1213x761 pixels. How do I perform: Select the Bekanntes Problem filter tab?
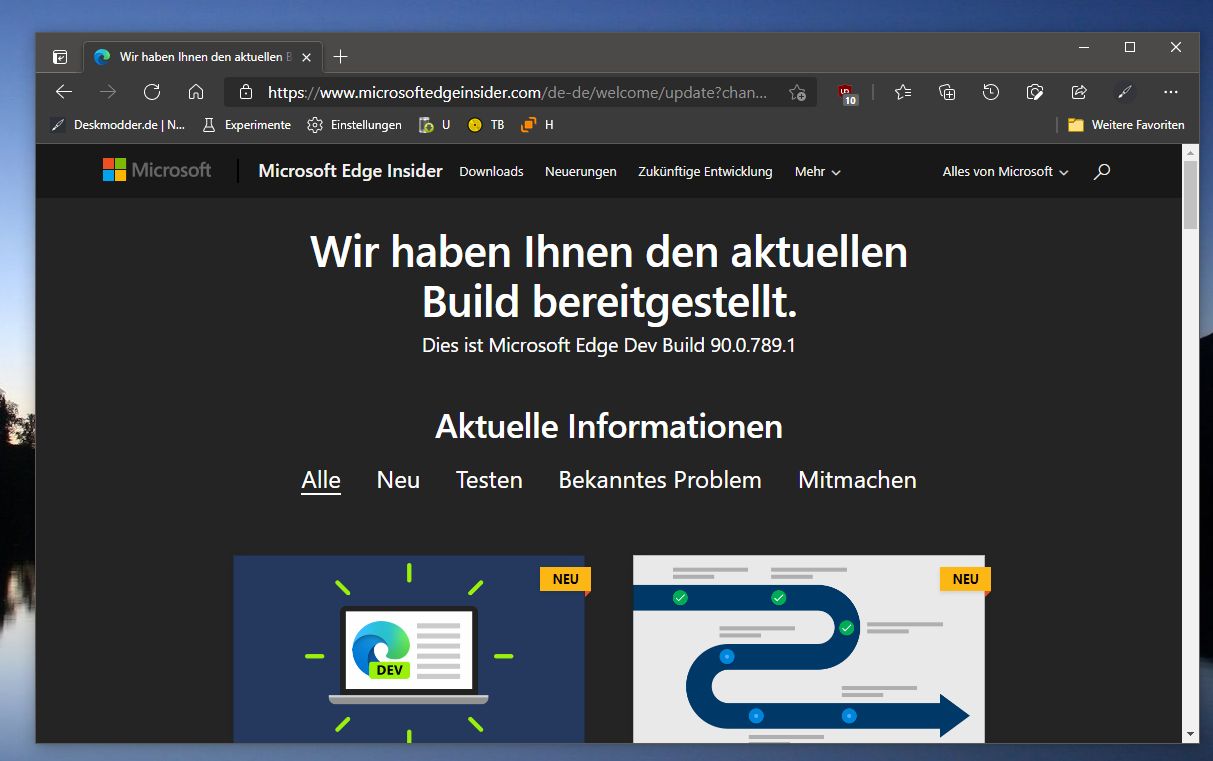660,480
